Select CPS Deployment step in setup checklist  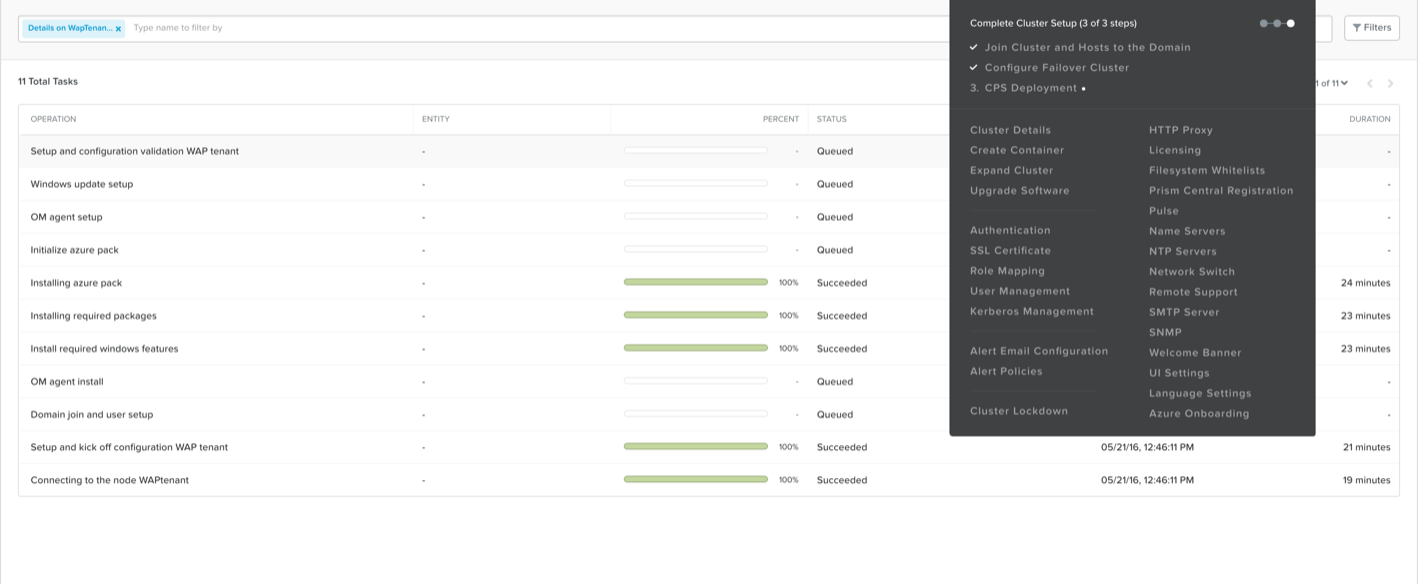click(1026, 88)
